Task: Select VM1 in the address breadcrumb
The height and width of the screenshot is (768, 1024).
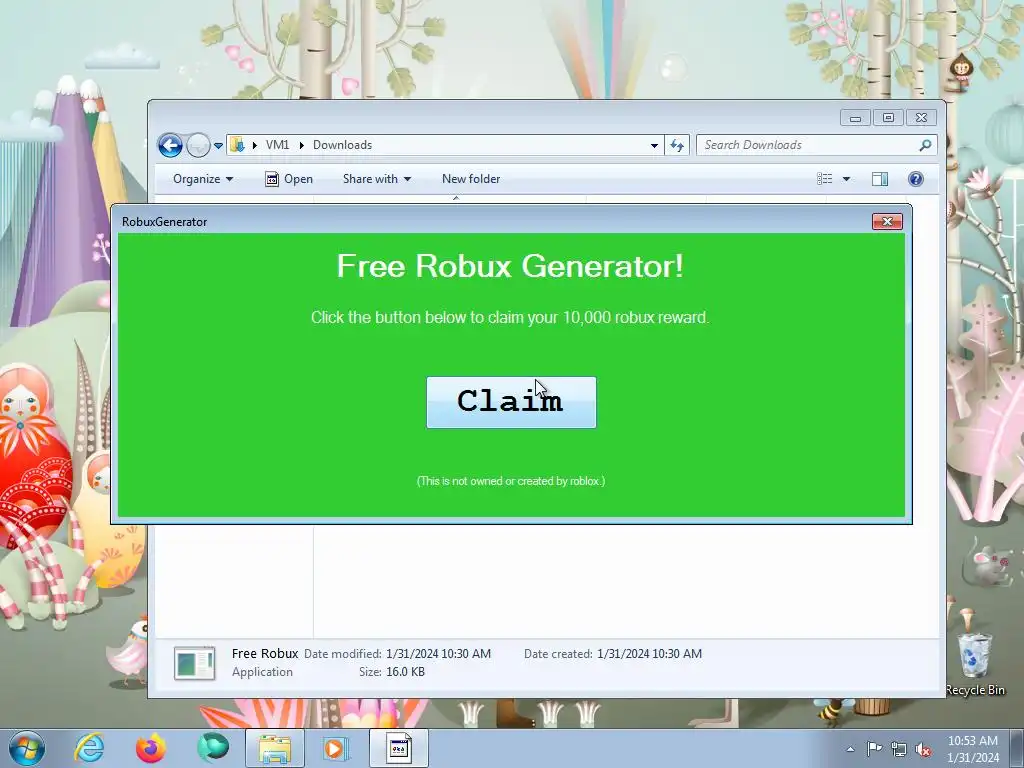Action: click(x=277, y=145)
